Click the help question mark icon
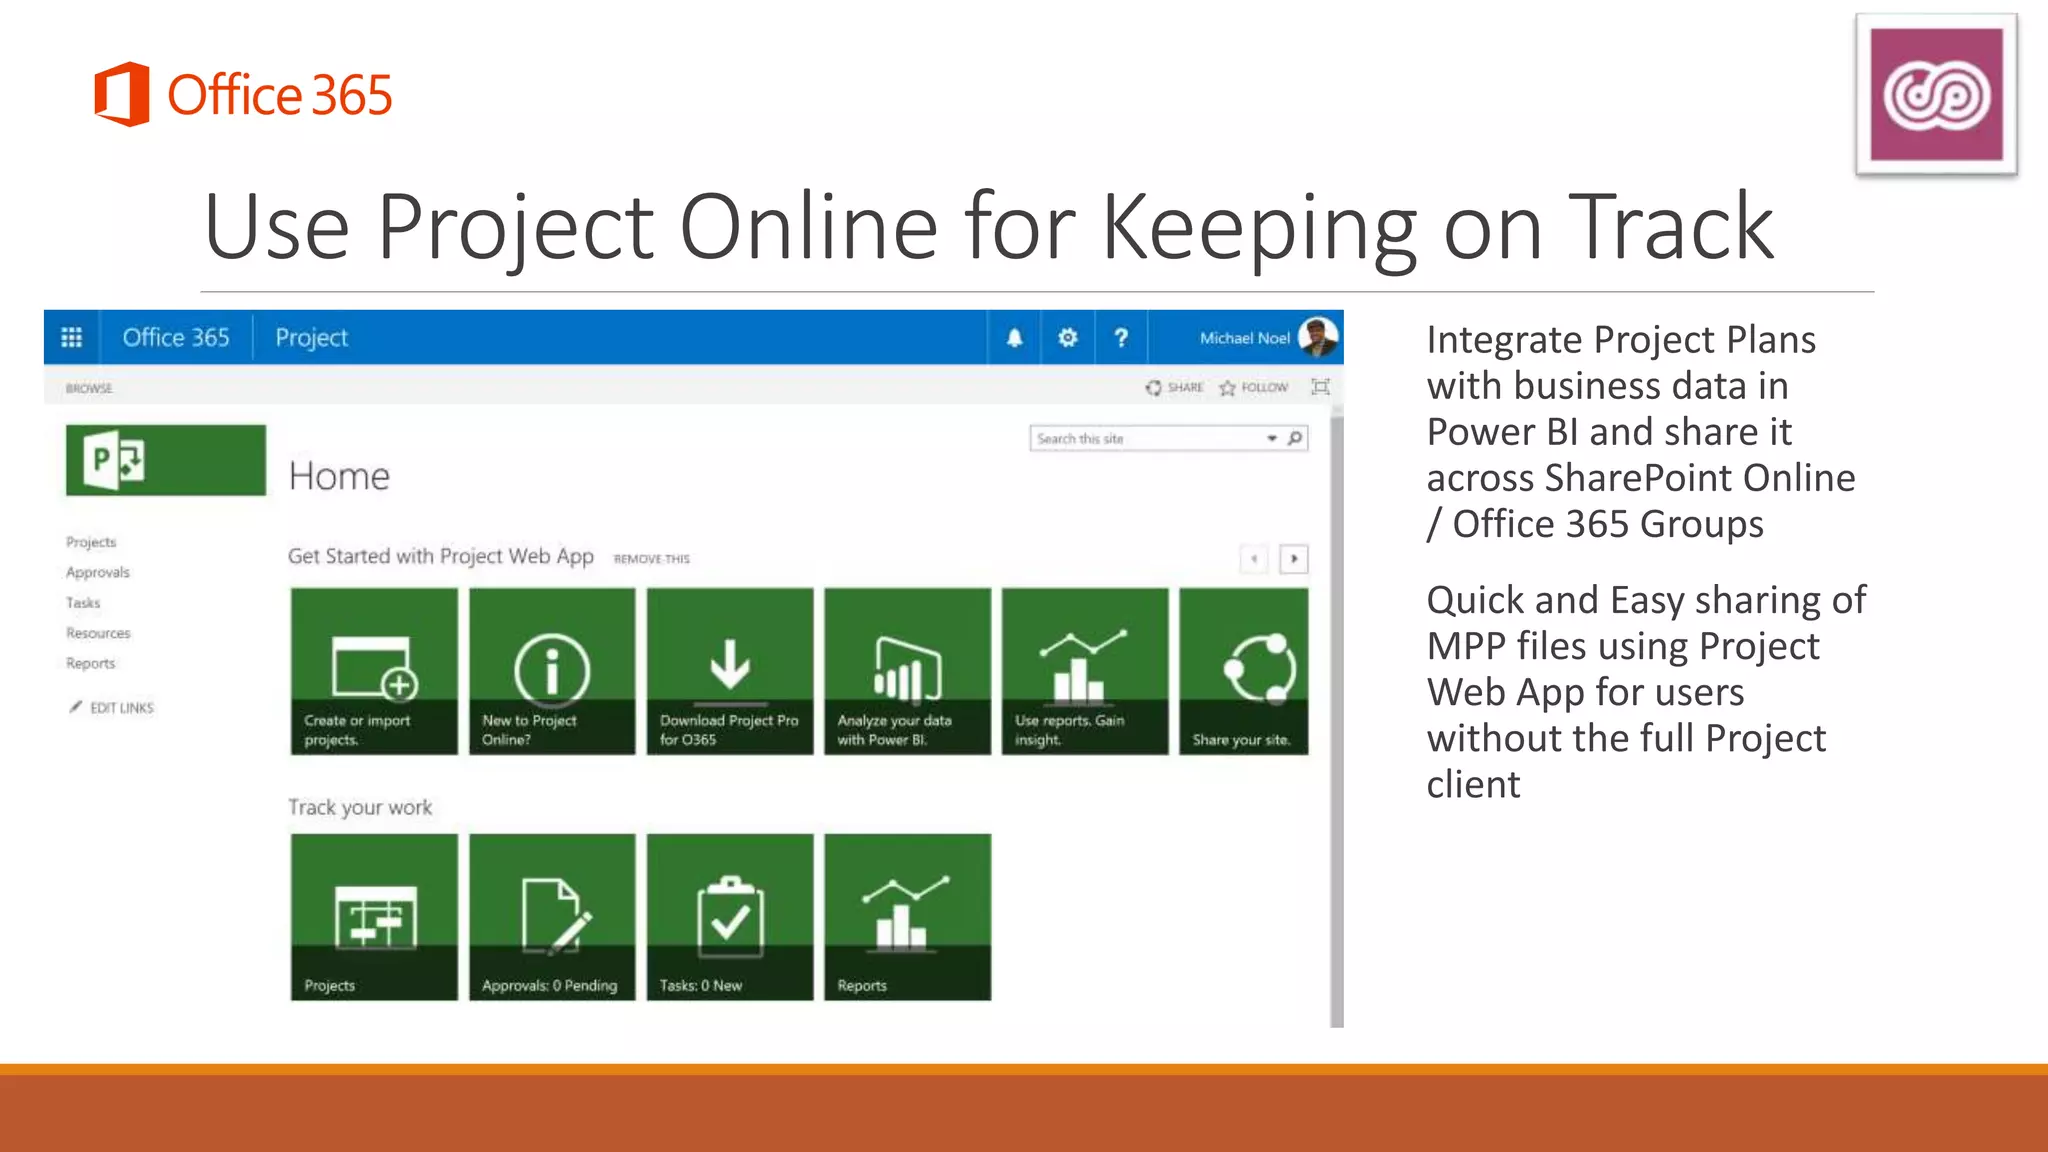This screenshot has height=1152, width=2048. point(1121,338)
